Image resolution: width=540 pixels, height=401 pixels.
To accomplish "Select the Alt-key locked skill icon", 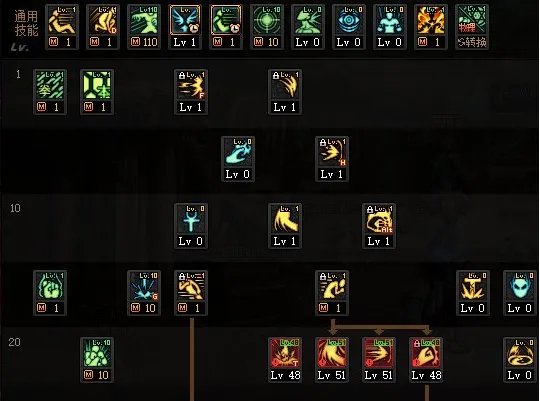I will pyautogui.click(x=379, y=219).
